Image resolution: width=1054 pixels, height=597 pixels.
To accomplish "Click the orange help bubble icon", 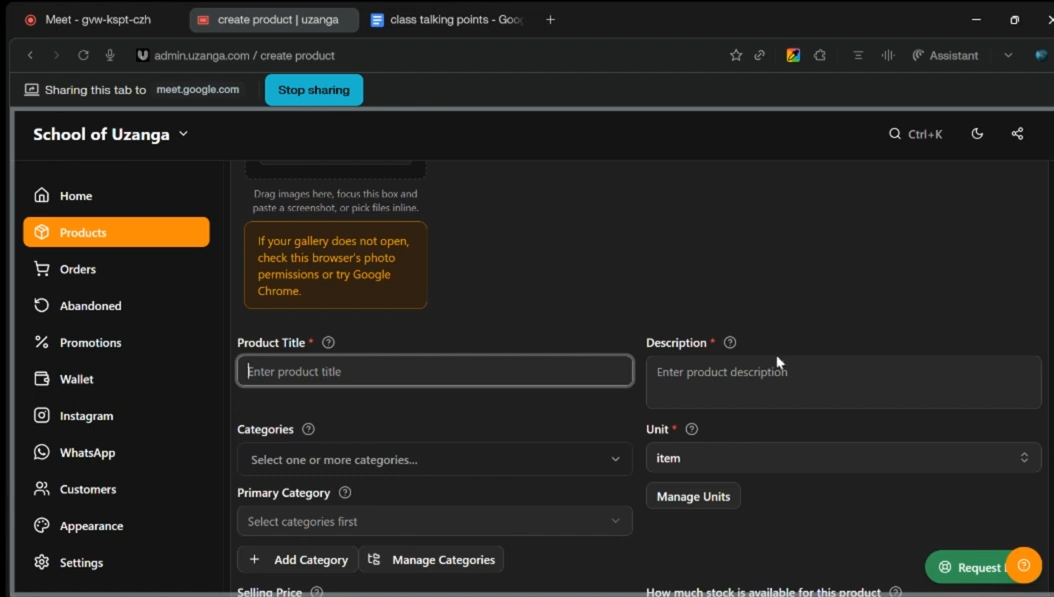I will coord(1024,565).
